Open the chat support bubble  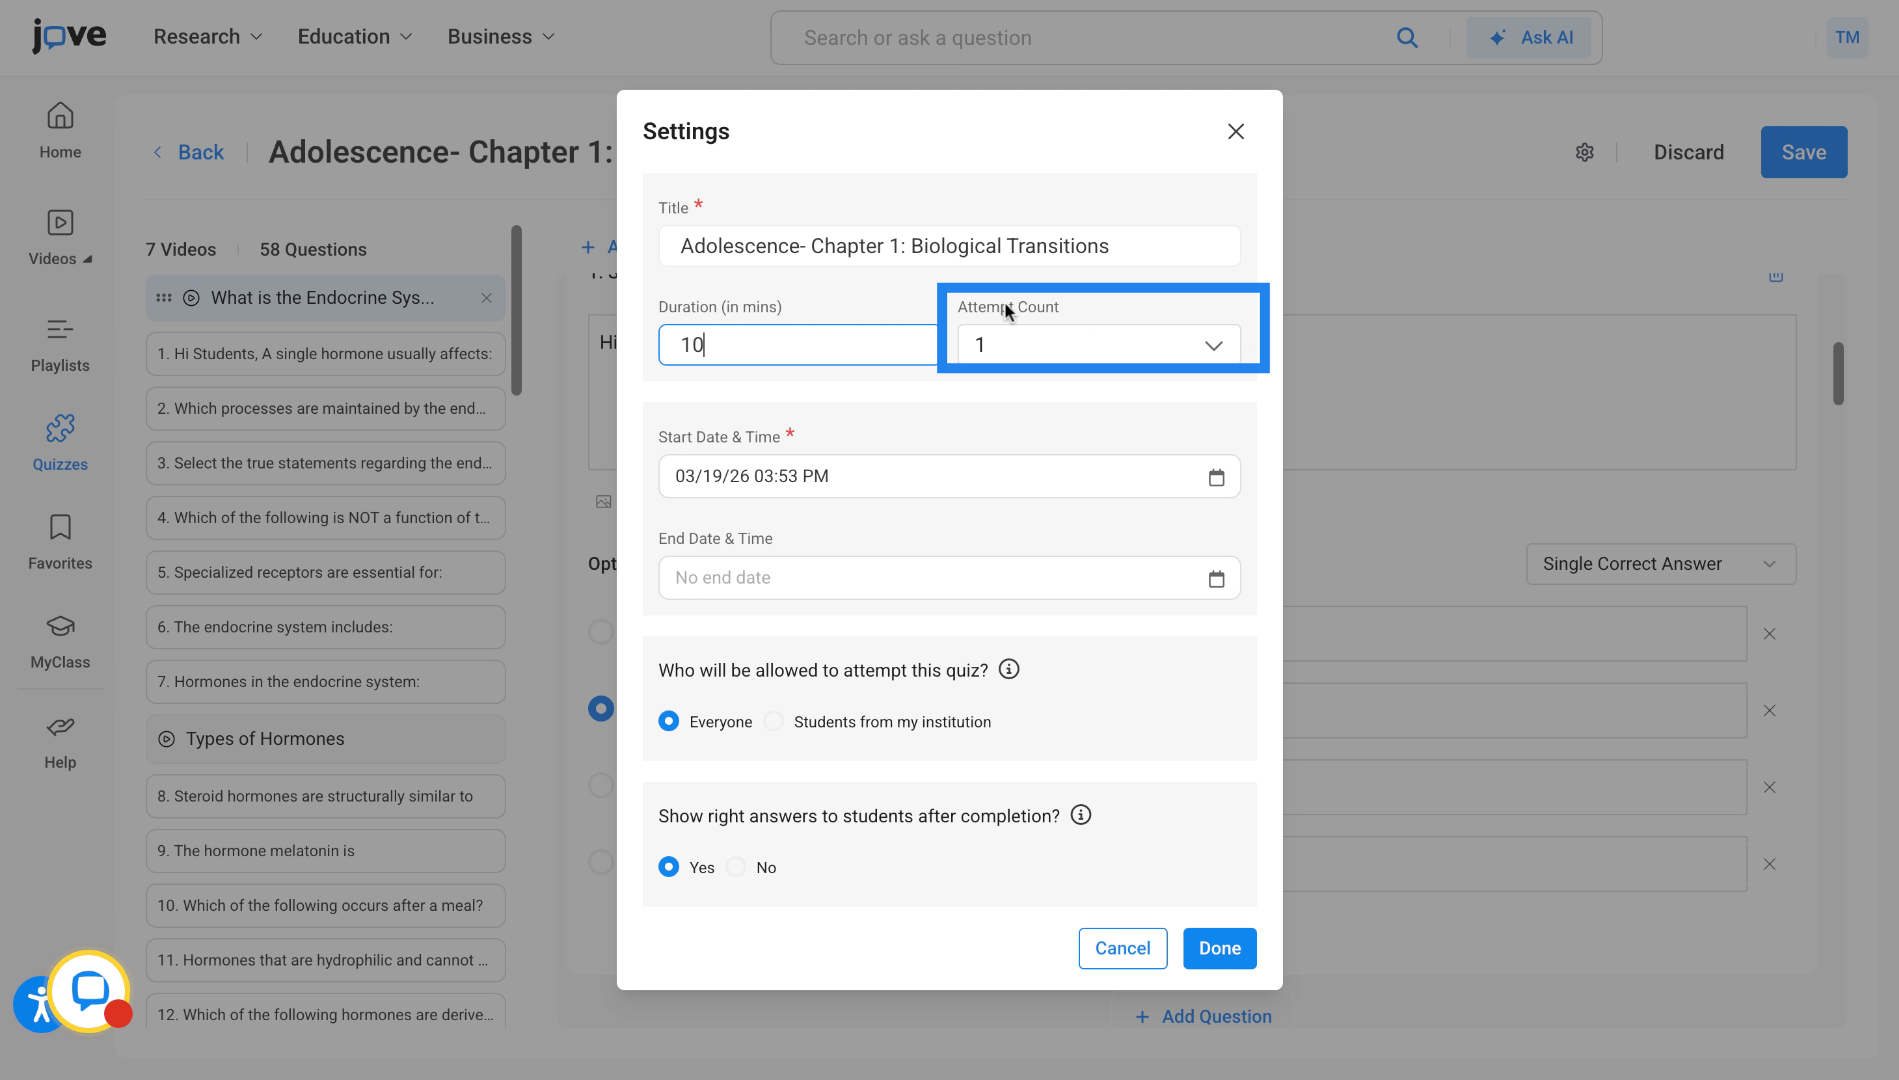pos(90,990)
